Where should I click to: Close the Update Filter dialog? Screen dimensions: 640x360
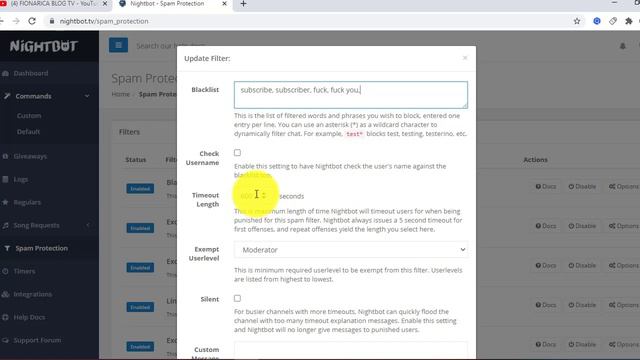click(465, 58)
